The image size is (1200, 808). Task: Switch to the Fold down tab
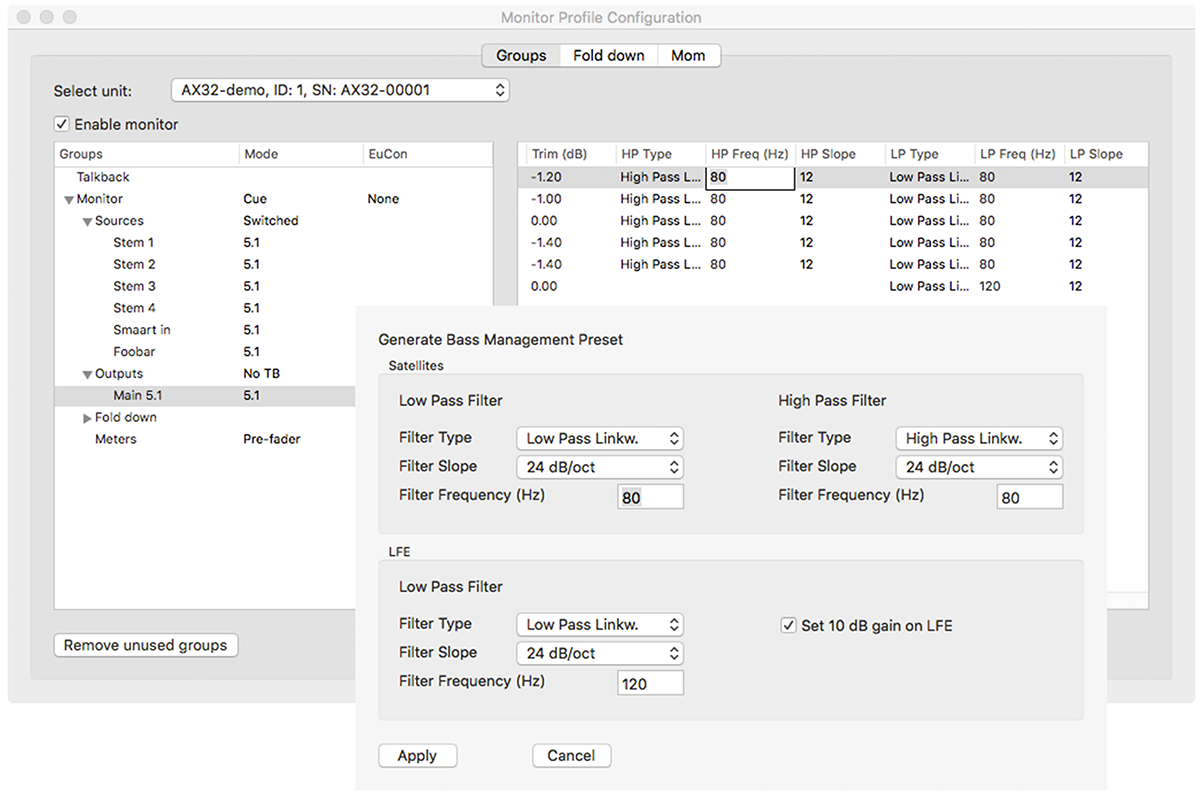[x=609, y=56]
